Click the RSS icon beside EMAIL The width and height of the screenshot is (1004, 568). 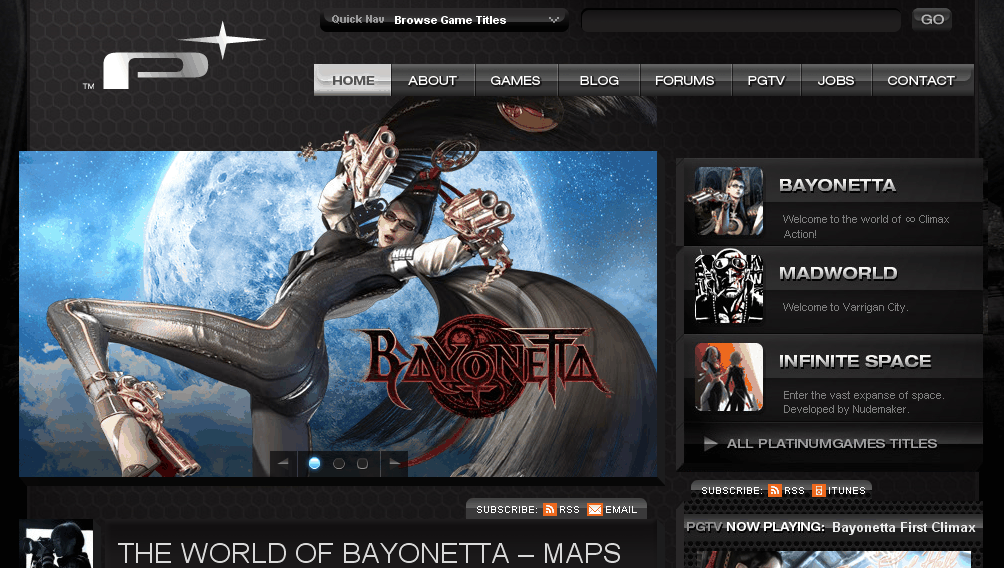[549, 509]
